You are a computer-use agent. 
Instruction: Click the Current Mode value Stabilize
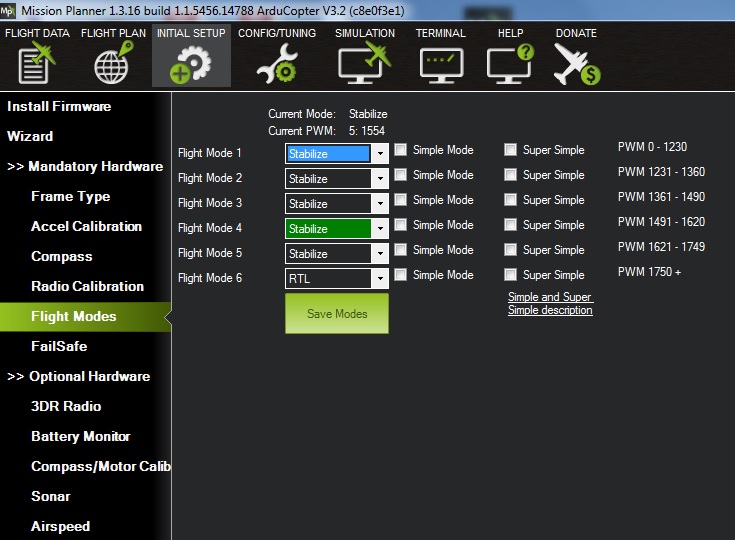pos(368,114)
